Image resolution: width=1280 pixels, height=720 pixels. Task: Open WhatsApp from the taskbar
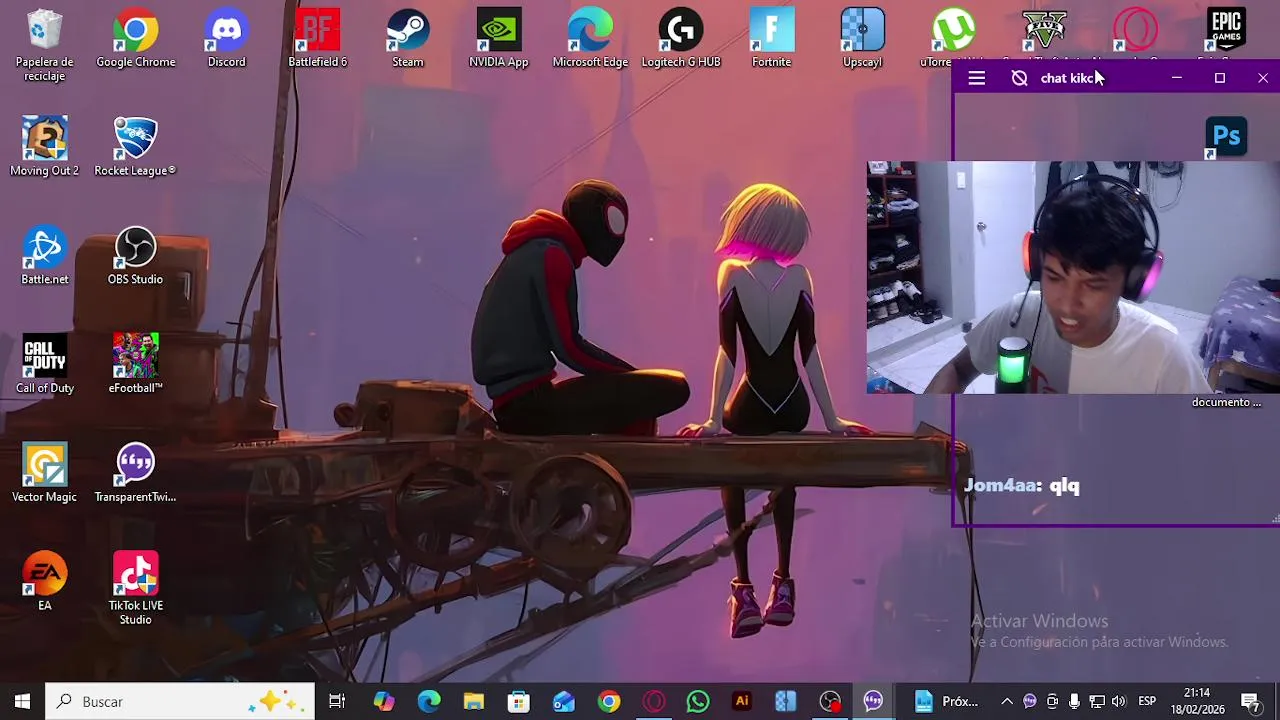pos(698,702)
